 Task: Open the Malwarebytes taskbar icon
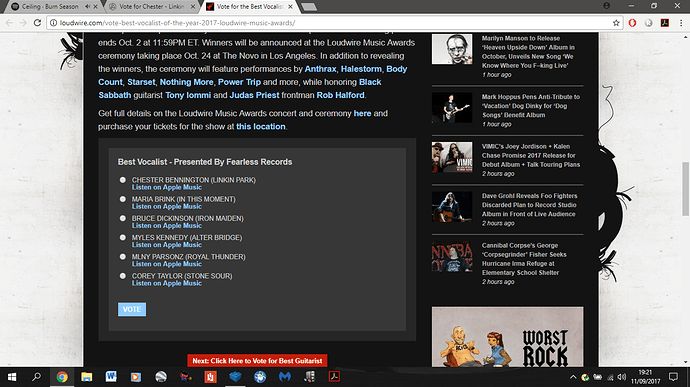point(285,376)
